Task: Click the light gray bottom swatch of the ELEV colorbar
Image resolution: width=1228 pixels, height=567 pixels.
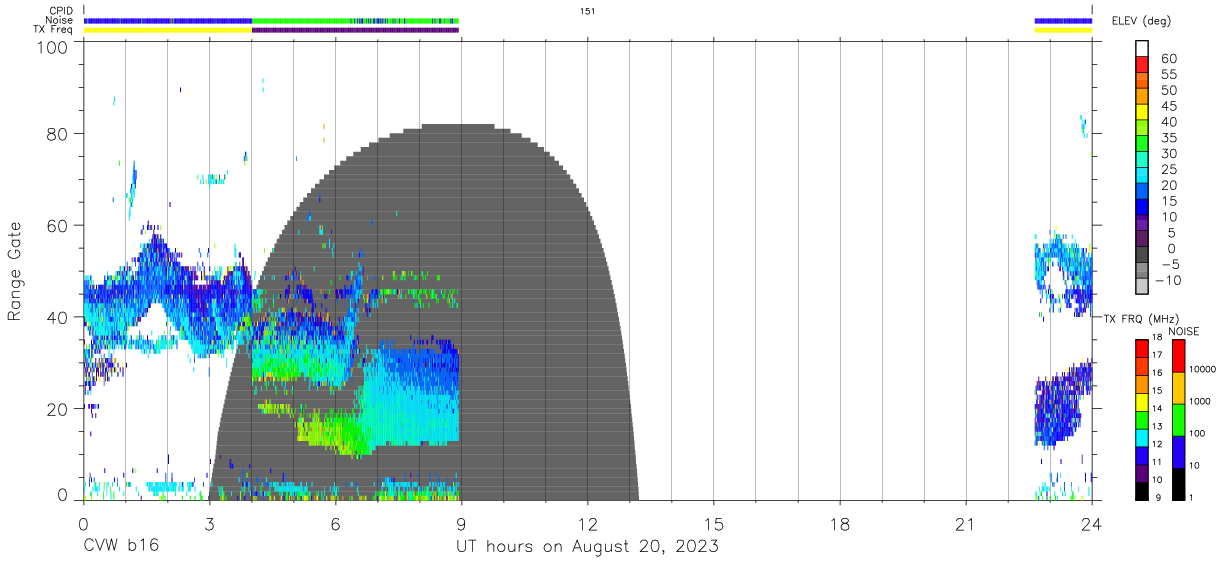Action: click(x=1143, y=287)
